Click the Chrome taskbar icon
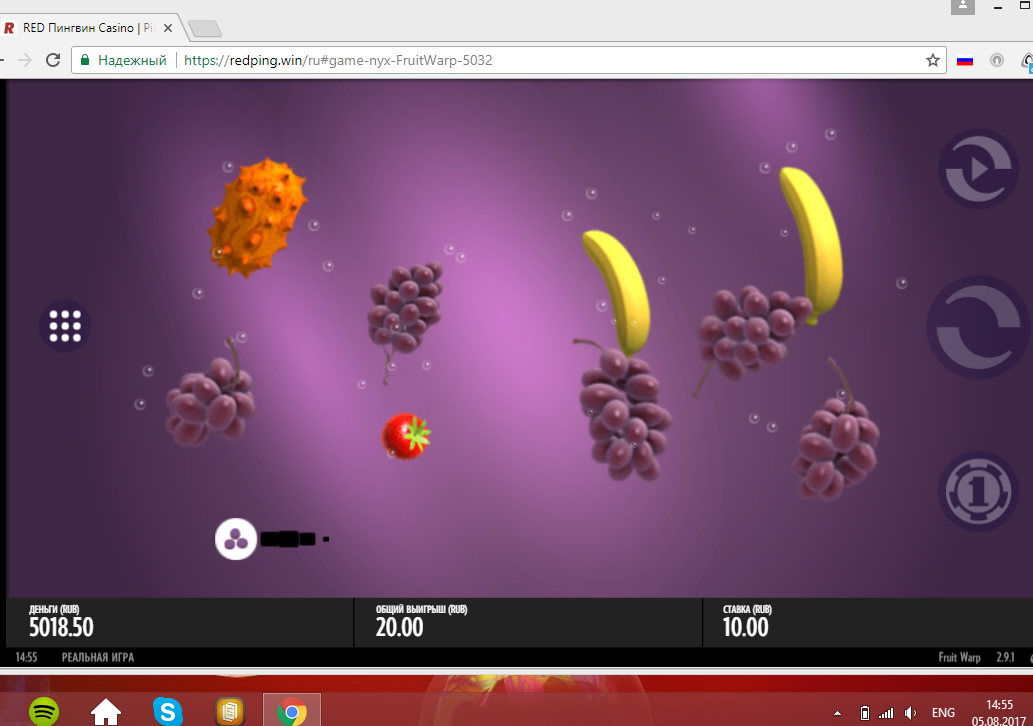The height and width of the screenshot is (726, 1033). click(x=292, y=712)
